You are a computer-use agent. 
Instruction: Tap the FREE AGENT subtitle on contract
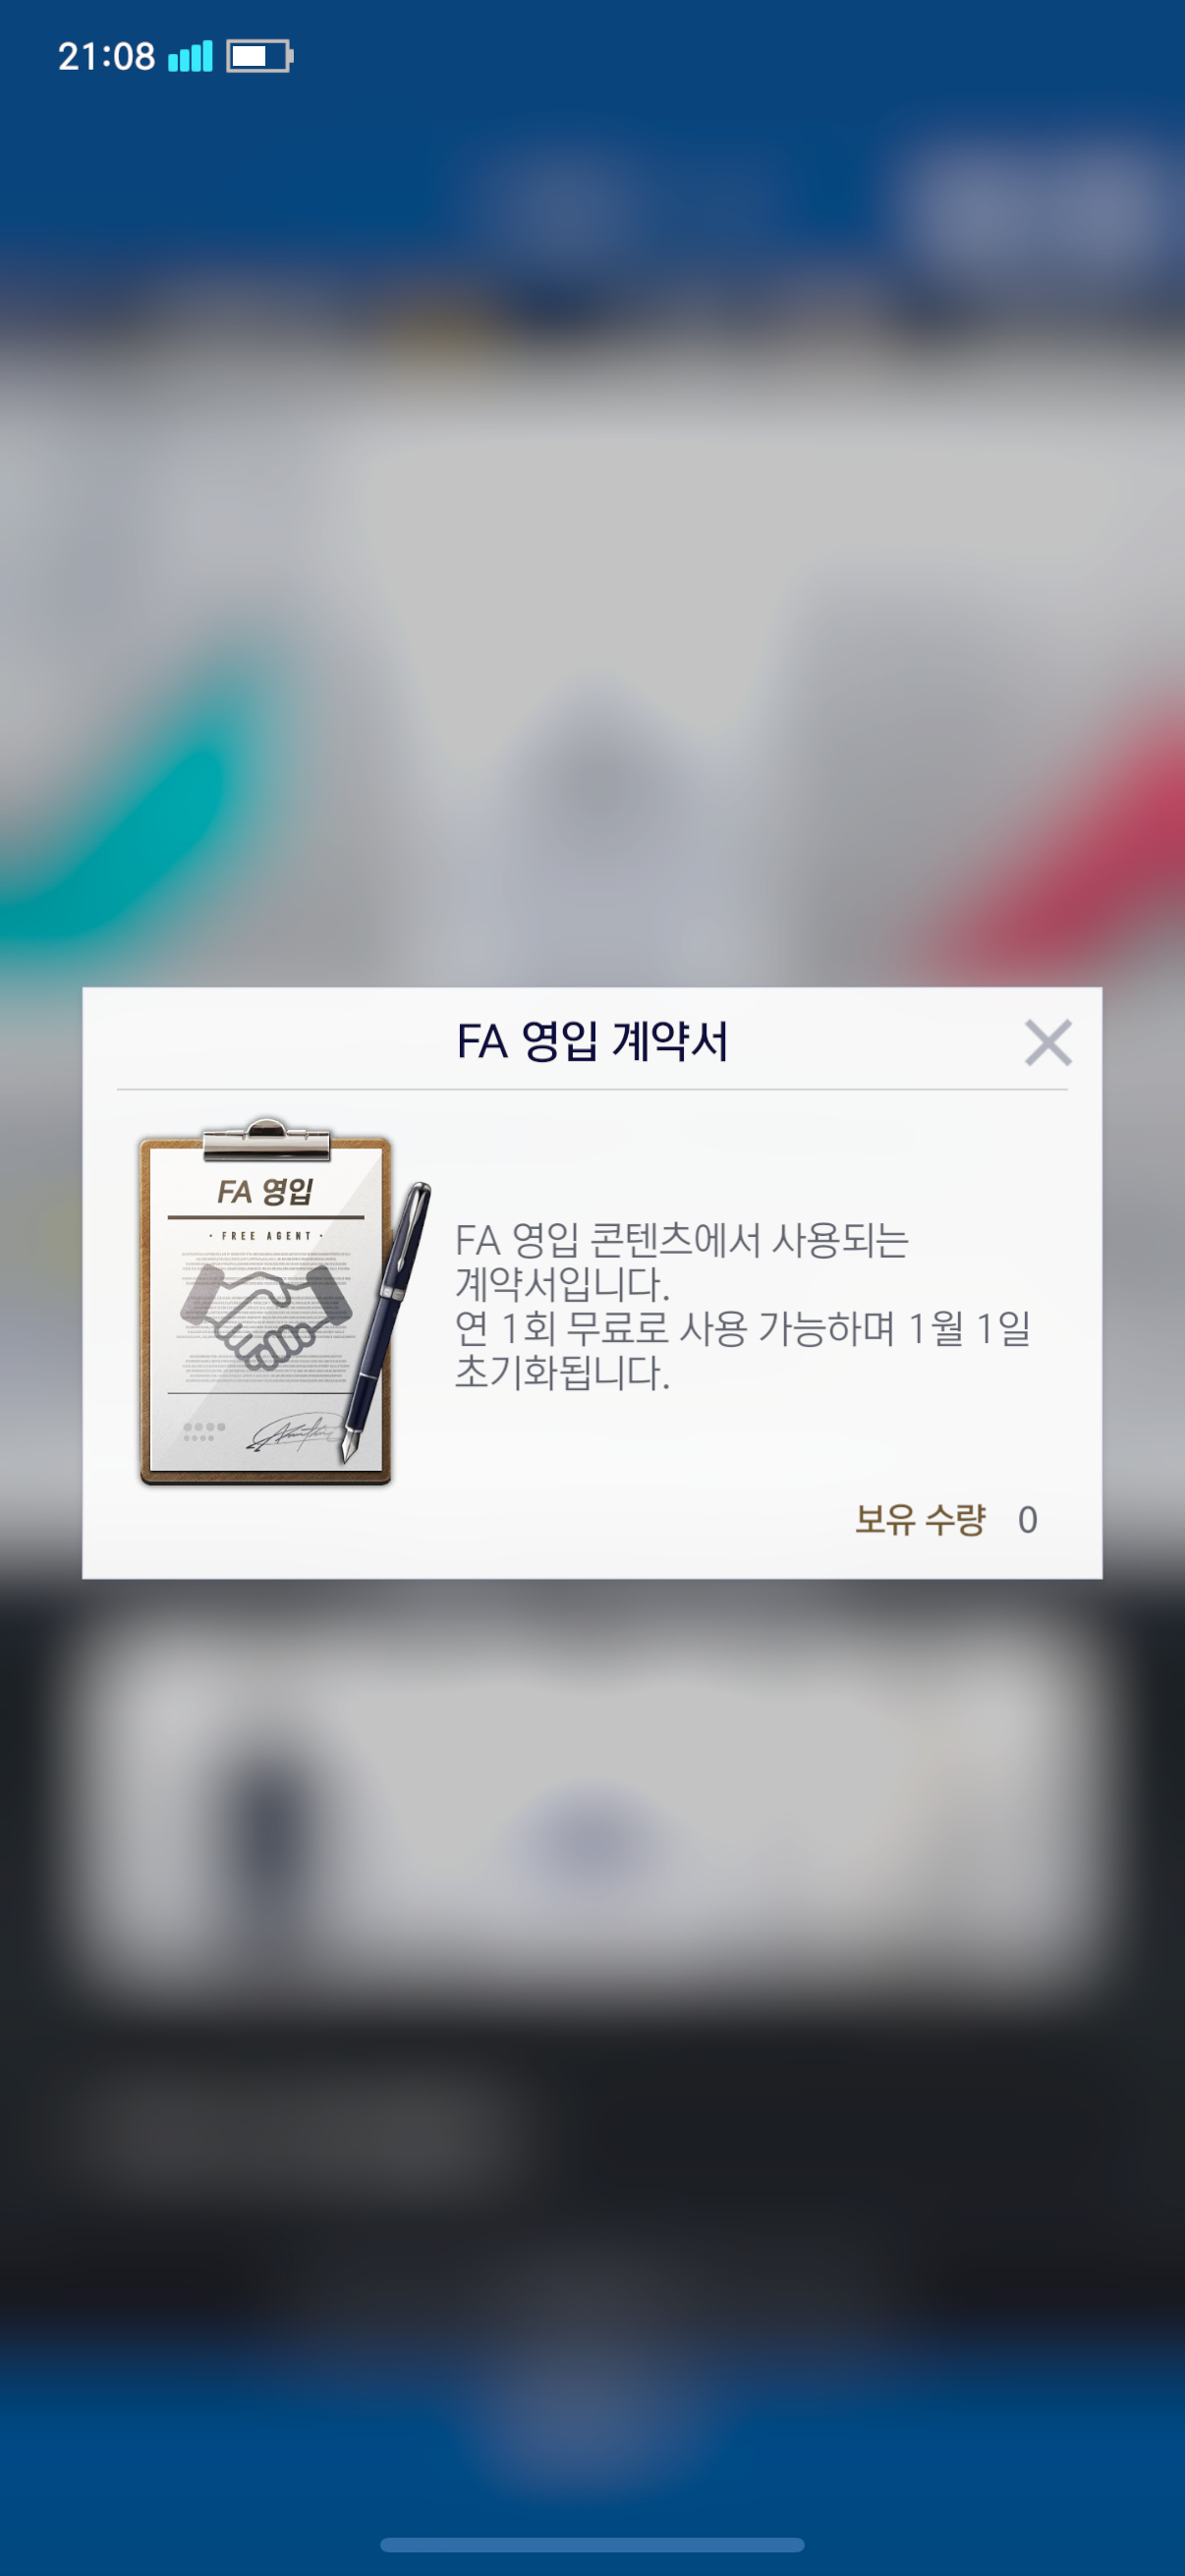click(x=266, y=1236)
